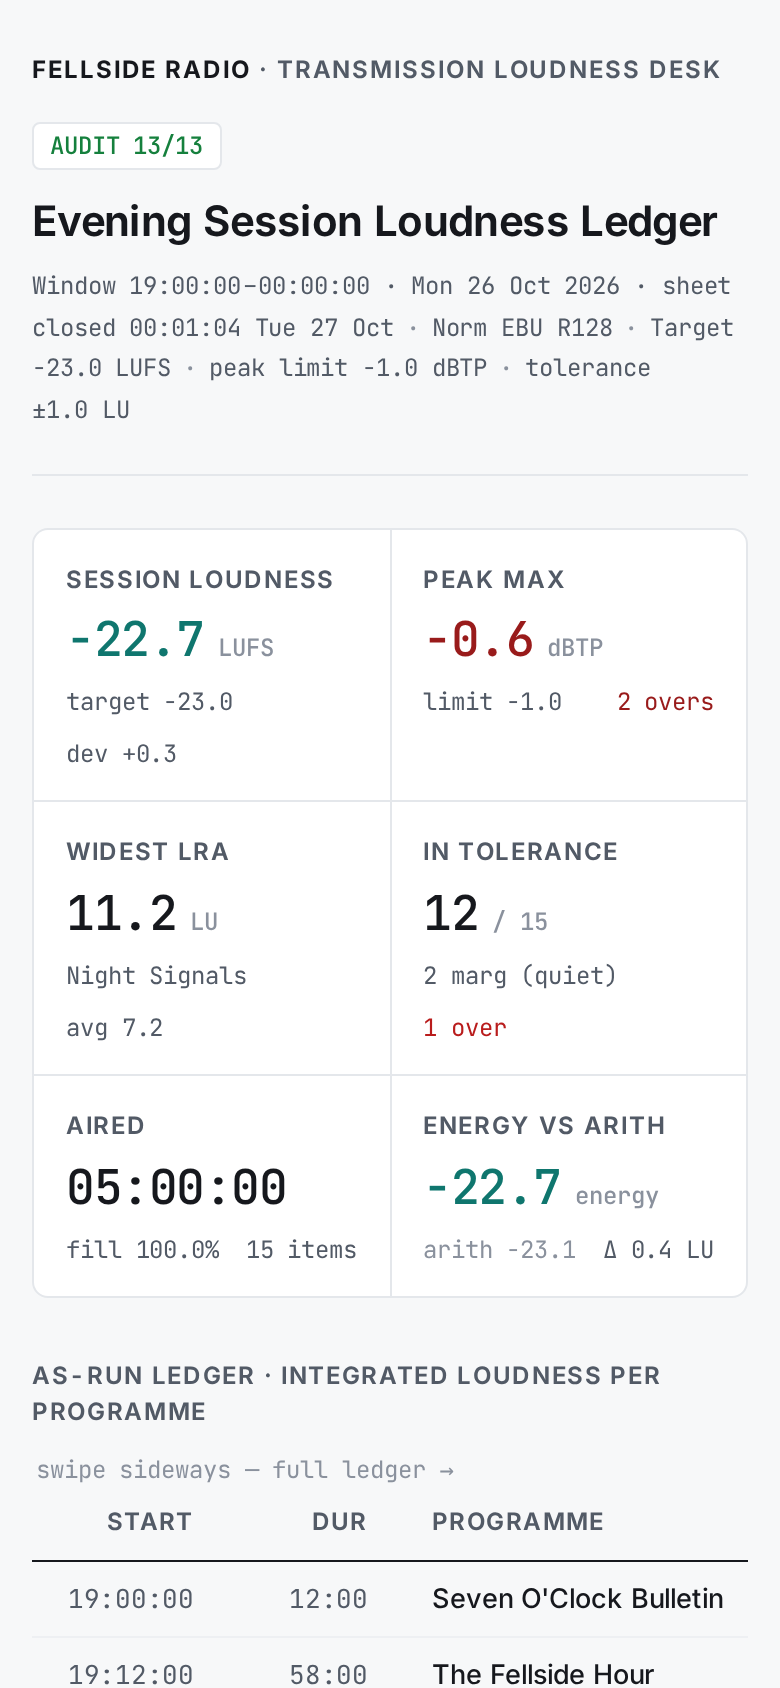Click the DUR column header
Image resolution: width=780 pixels, height=1688 pixels.
pos(339,1522)
